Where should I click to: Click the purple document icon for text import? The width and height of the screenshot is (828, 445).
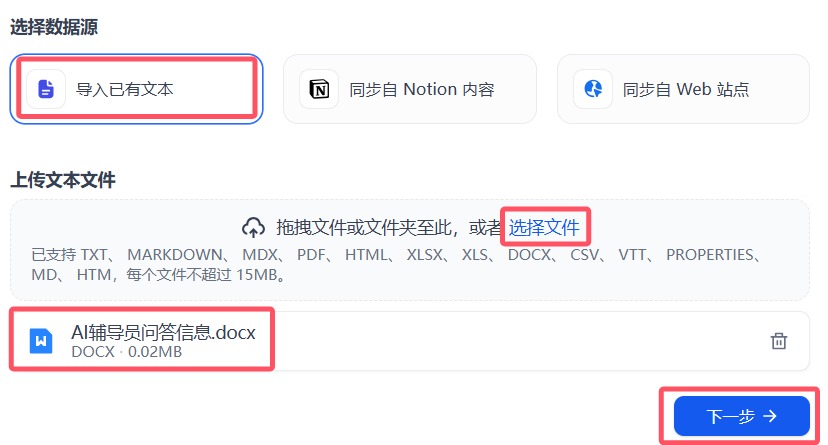click(x=46, y=89)
